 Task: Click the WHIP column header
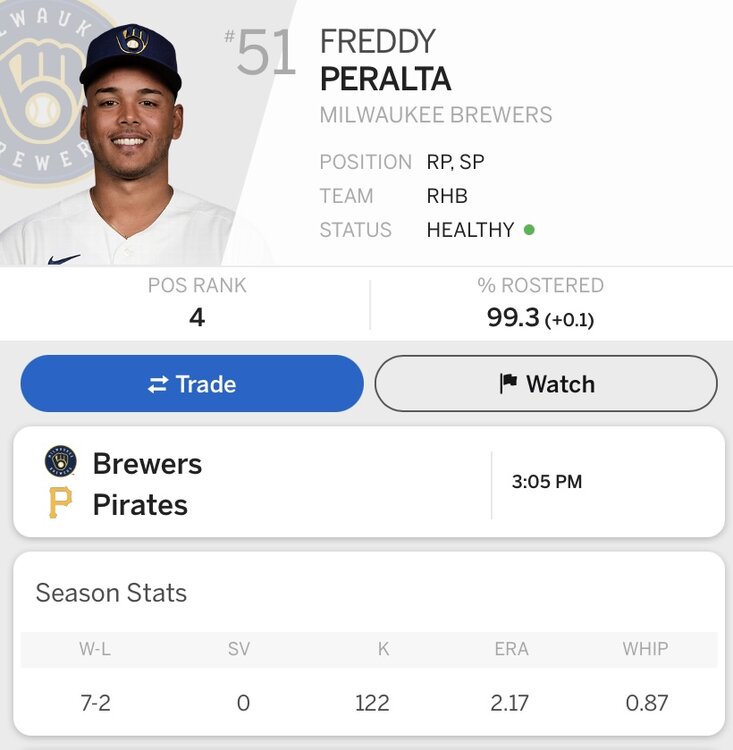[645, 649]
